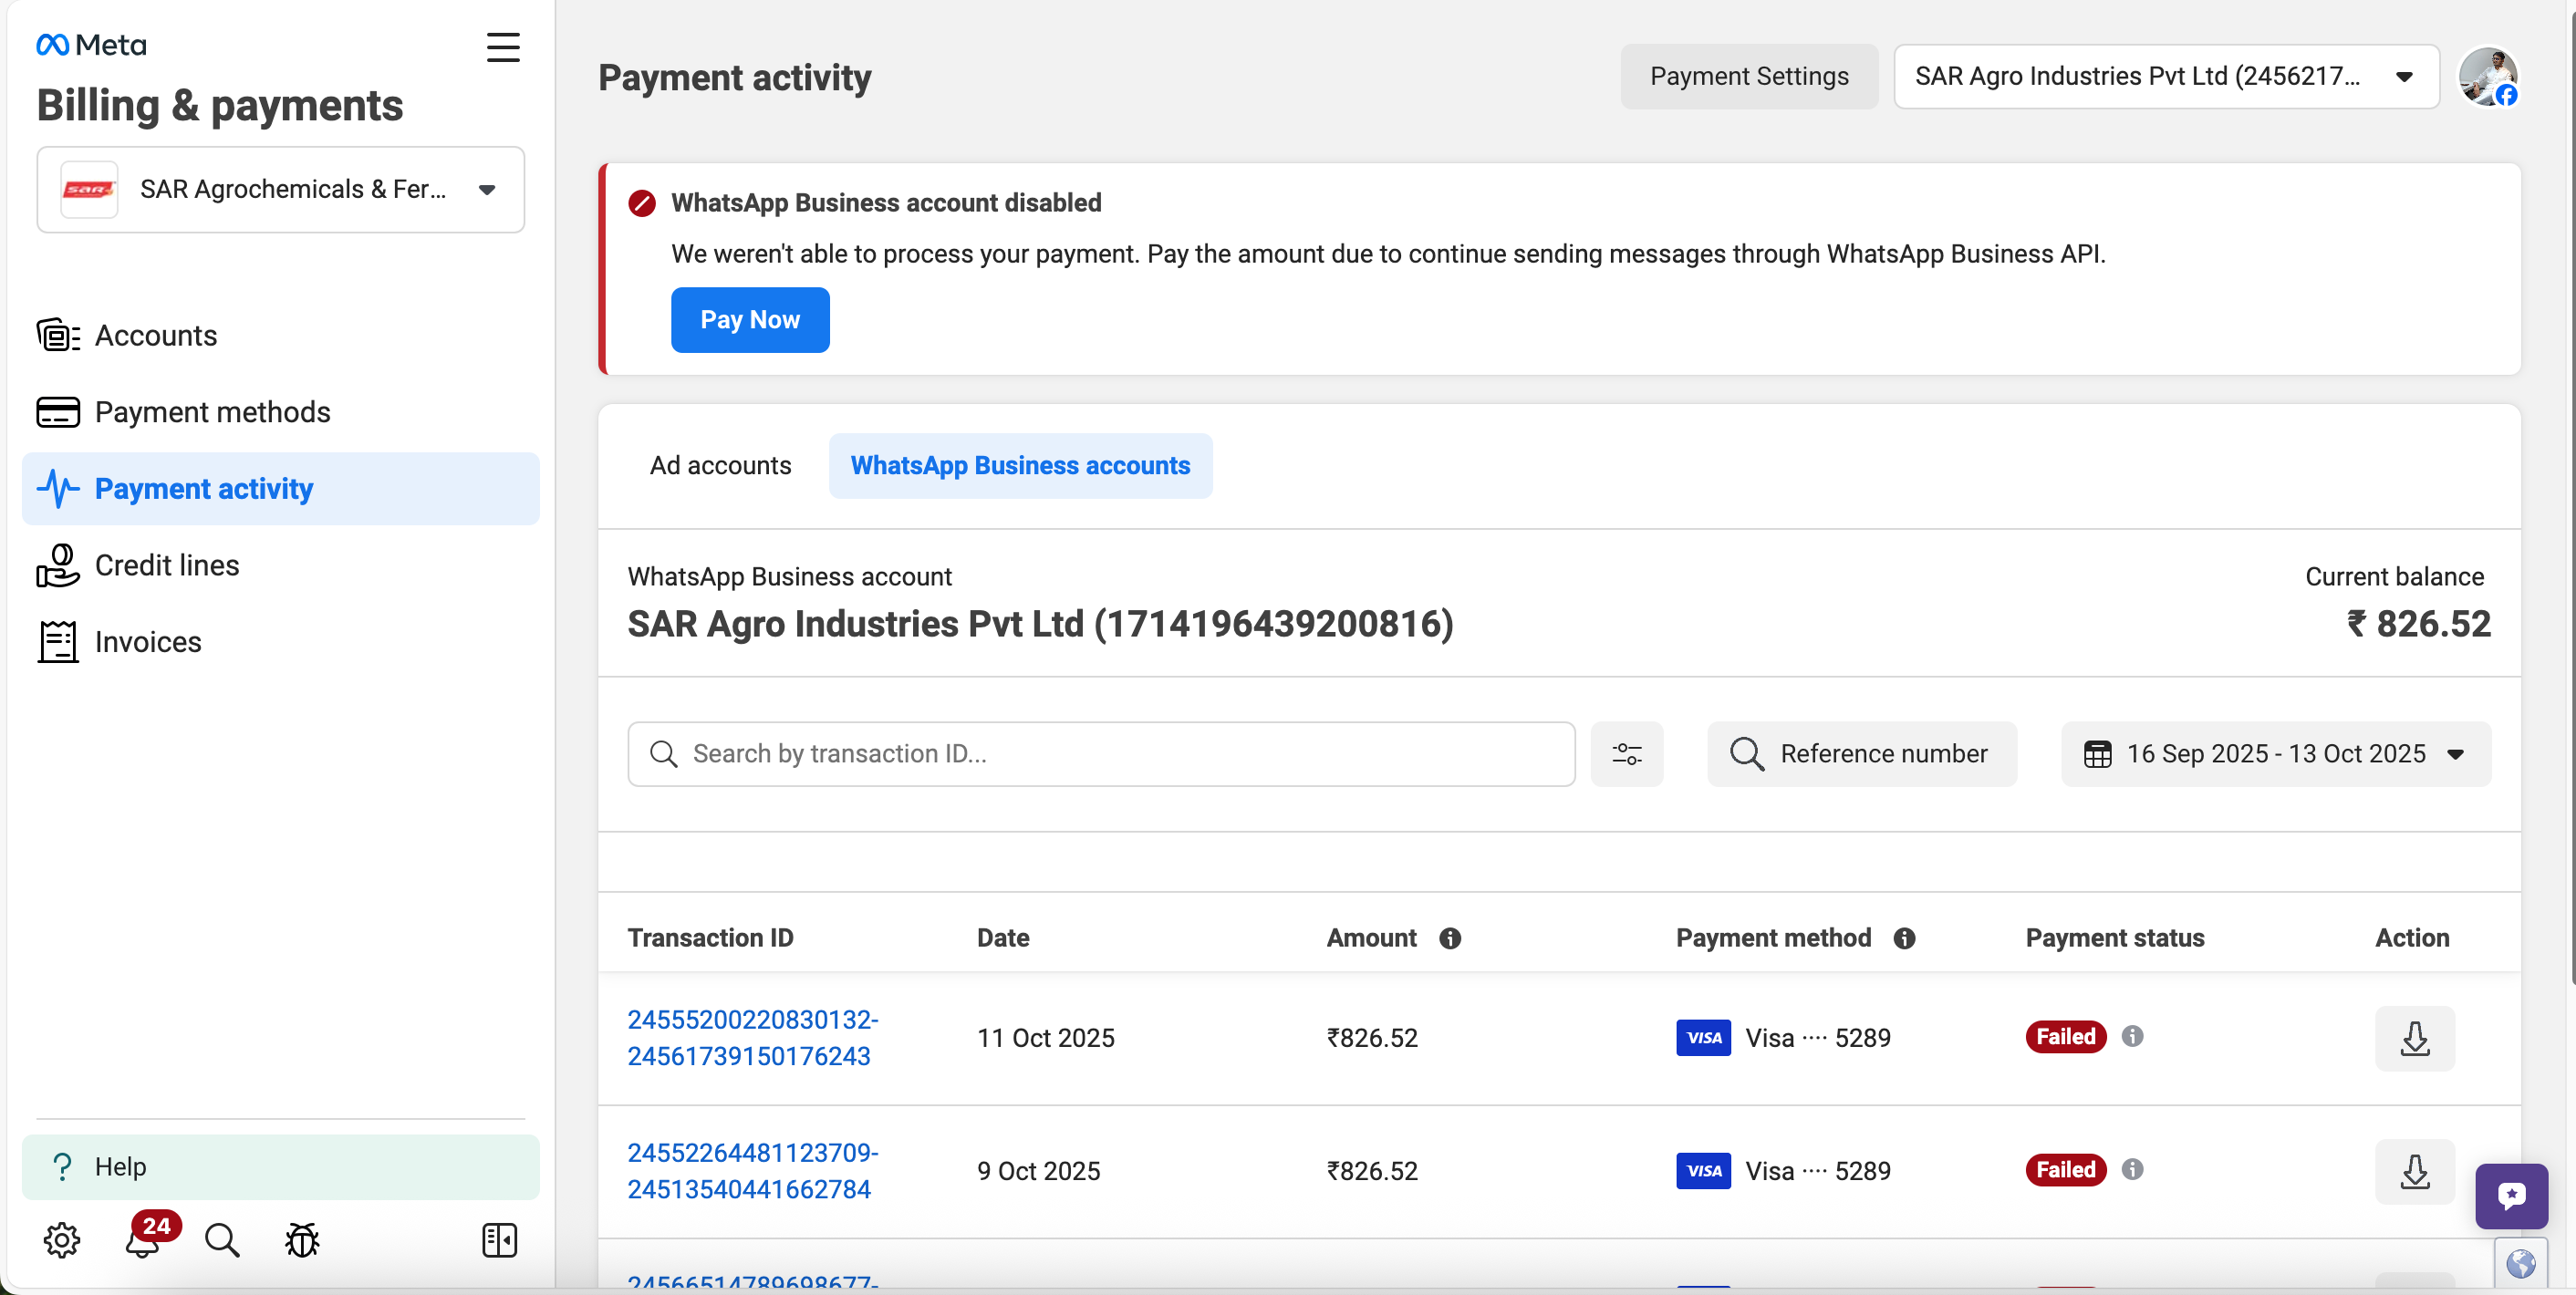
Task: Click the settings gear icon
Action: coord(62,1240)
